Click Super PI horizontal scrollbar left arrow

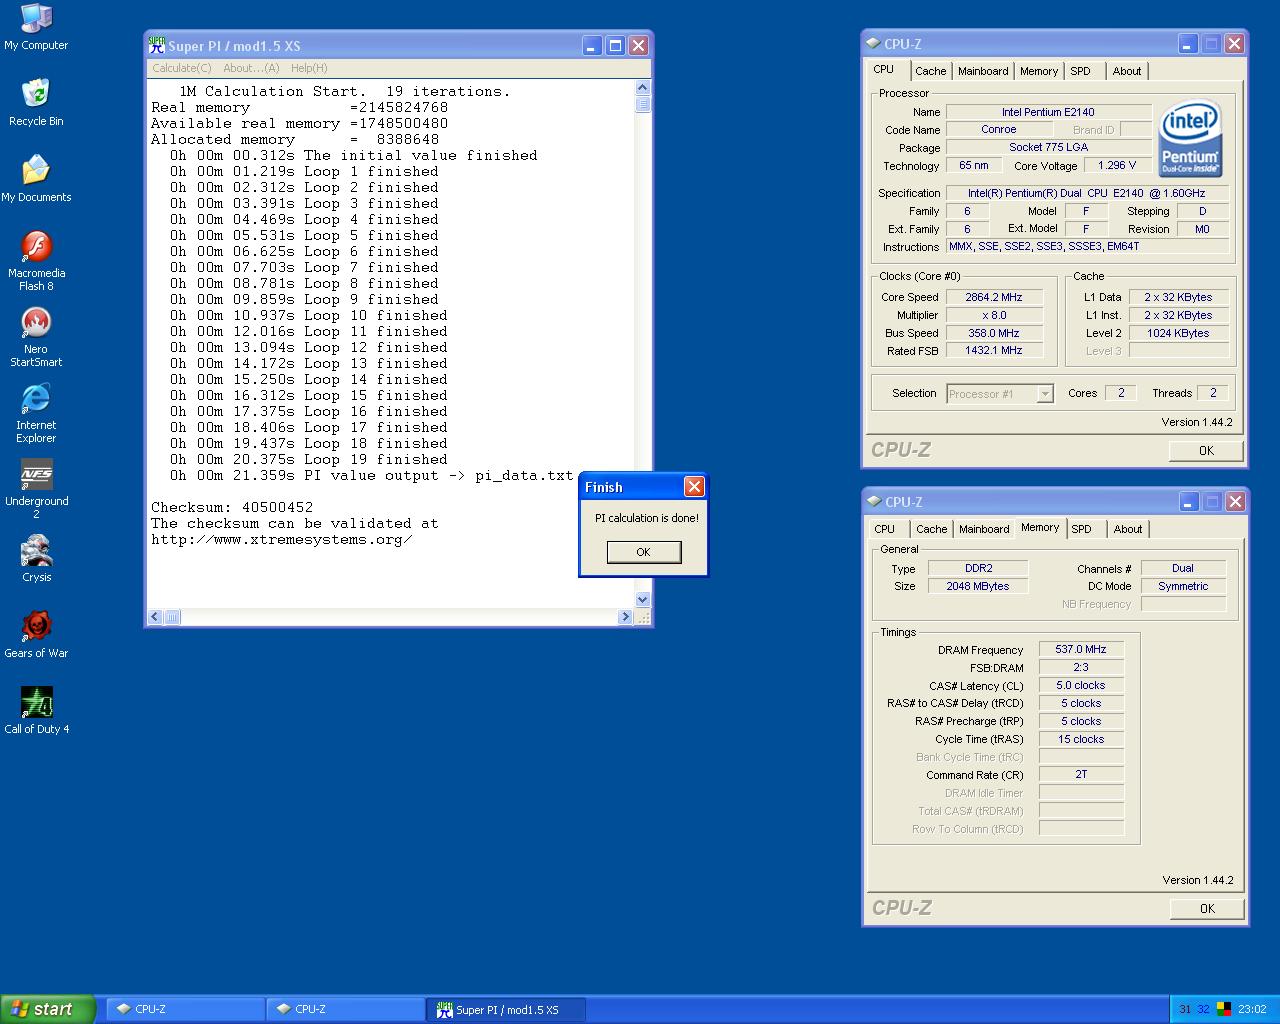155,617
